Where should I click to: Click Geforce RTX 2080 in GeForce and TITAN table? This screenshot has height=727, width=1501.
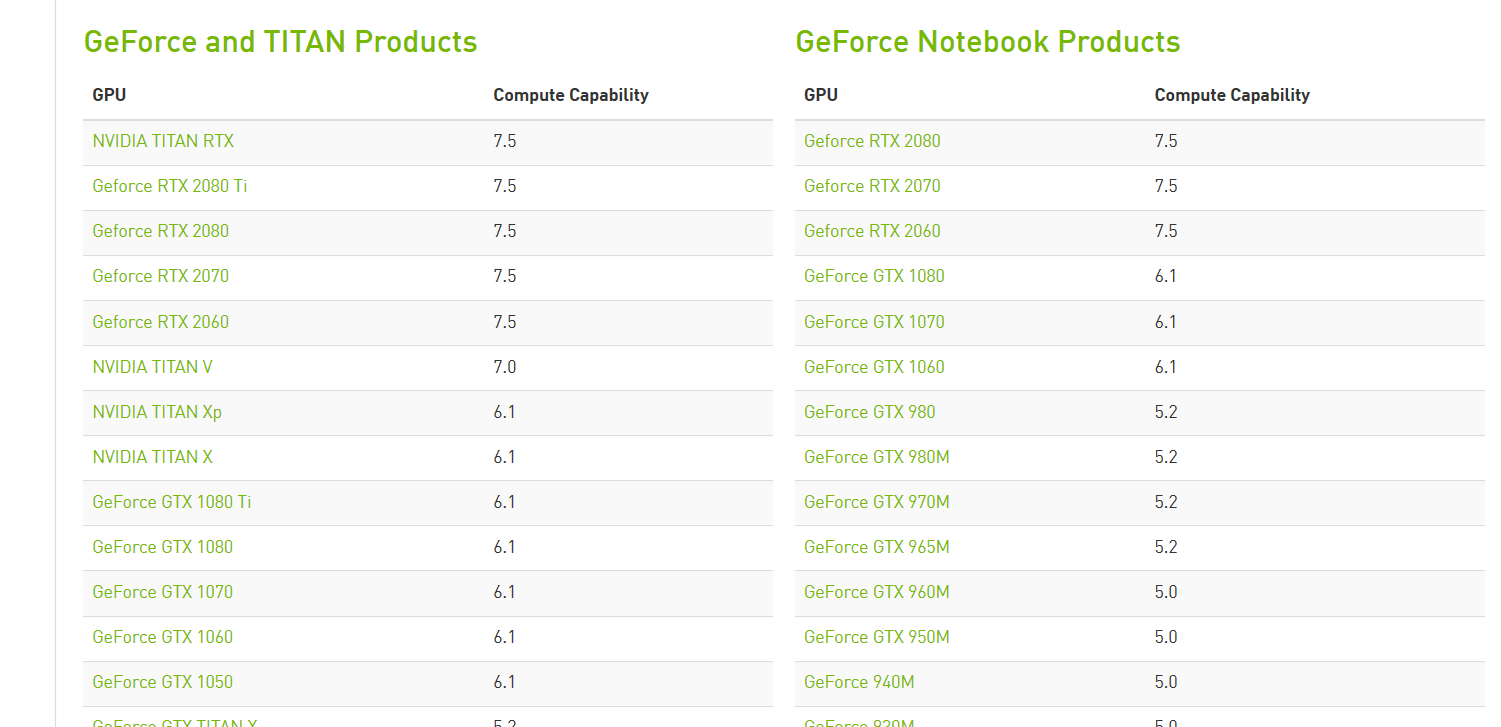[x=160, y=231]
